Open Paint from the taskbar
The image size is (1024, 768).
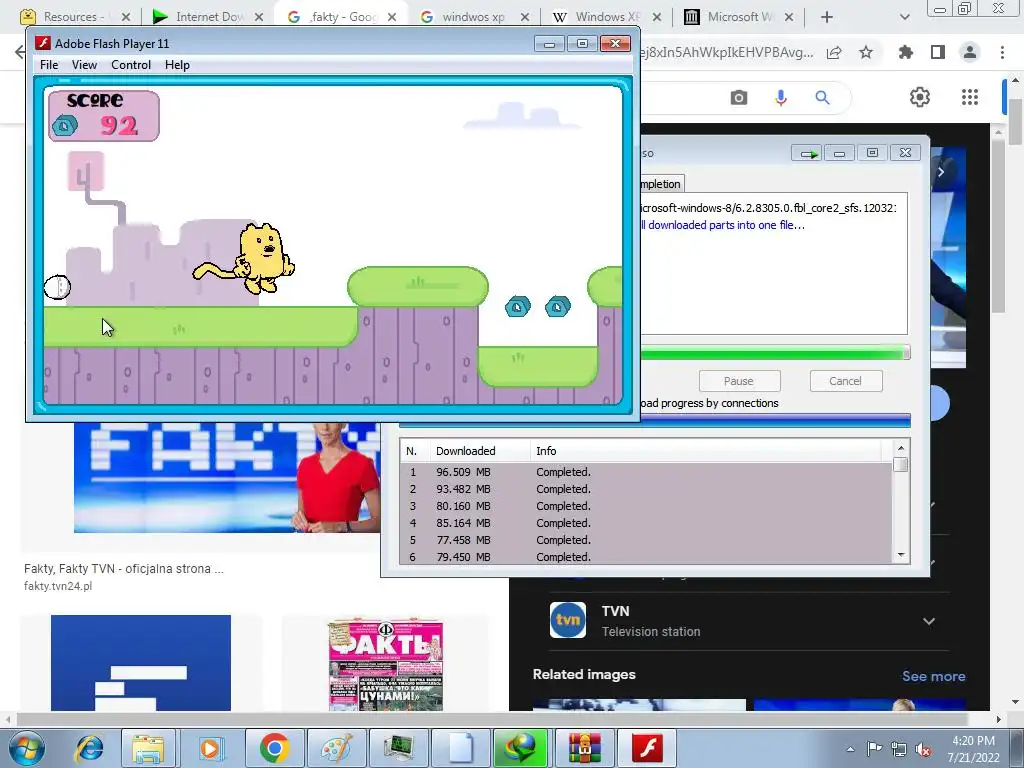(336, 748)
